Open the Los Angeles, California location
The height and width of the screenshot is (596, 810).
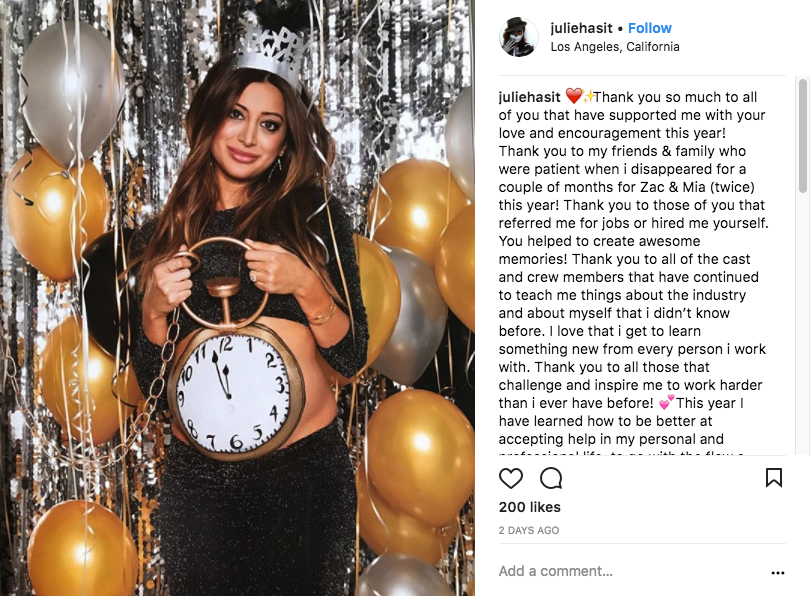[615, 47]
